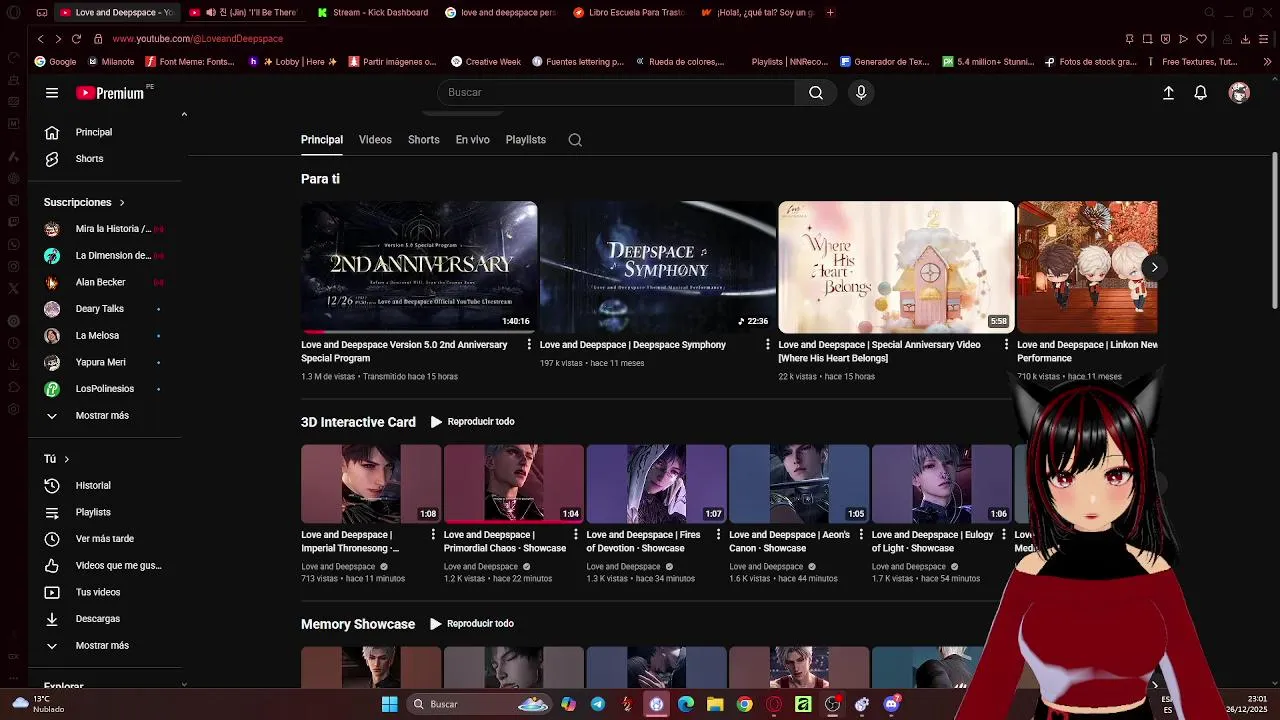The width and height of the screenshot is (1280, 720).
Task: Show next videos in Para ti carousel
Action: pyautogui.click(x=1154, y=267)
